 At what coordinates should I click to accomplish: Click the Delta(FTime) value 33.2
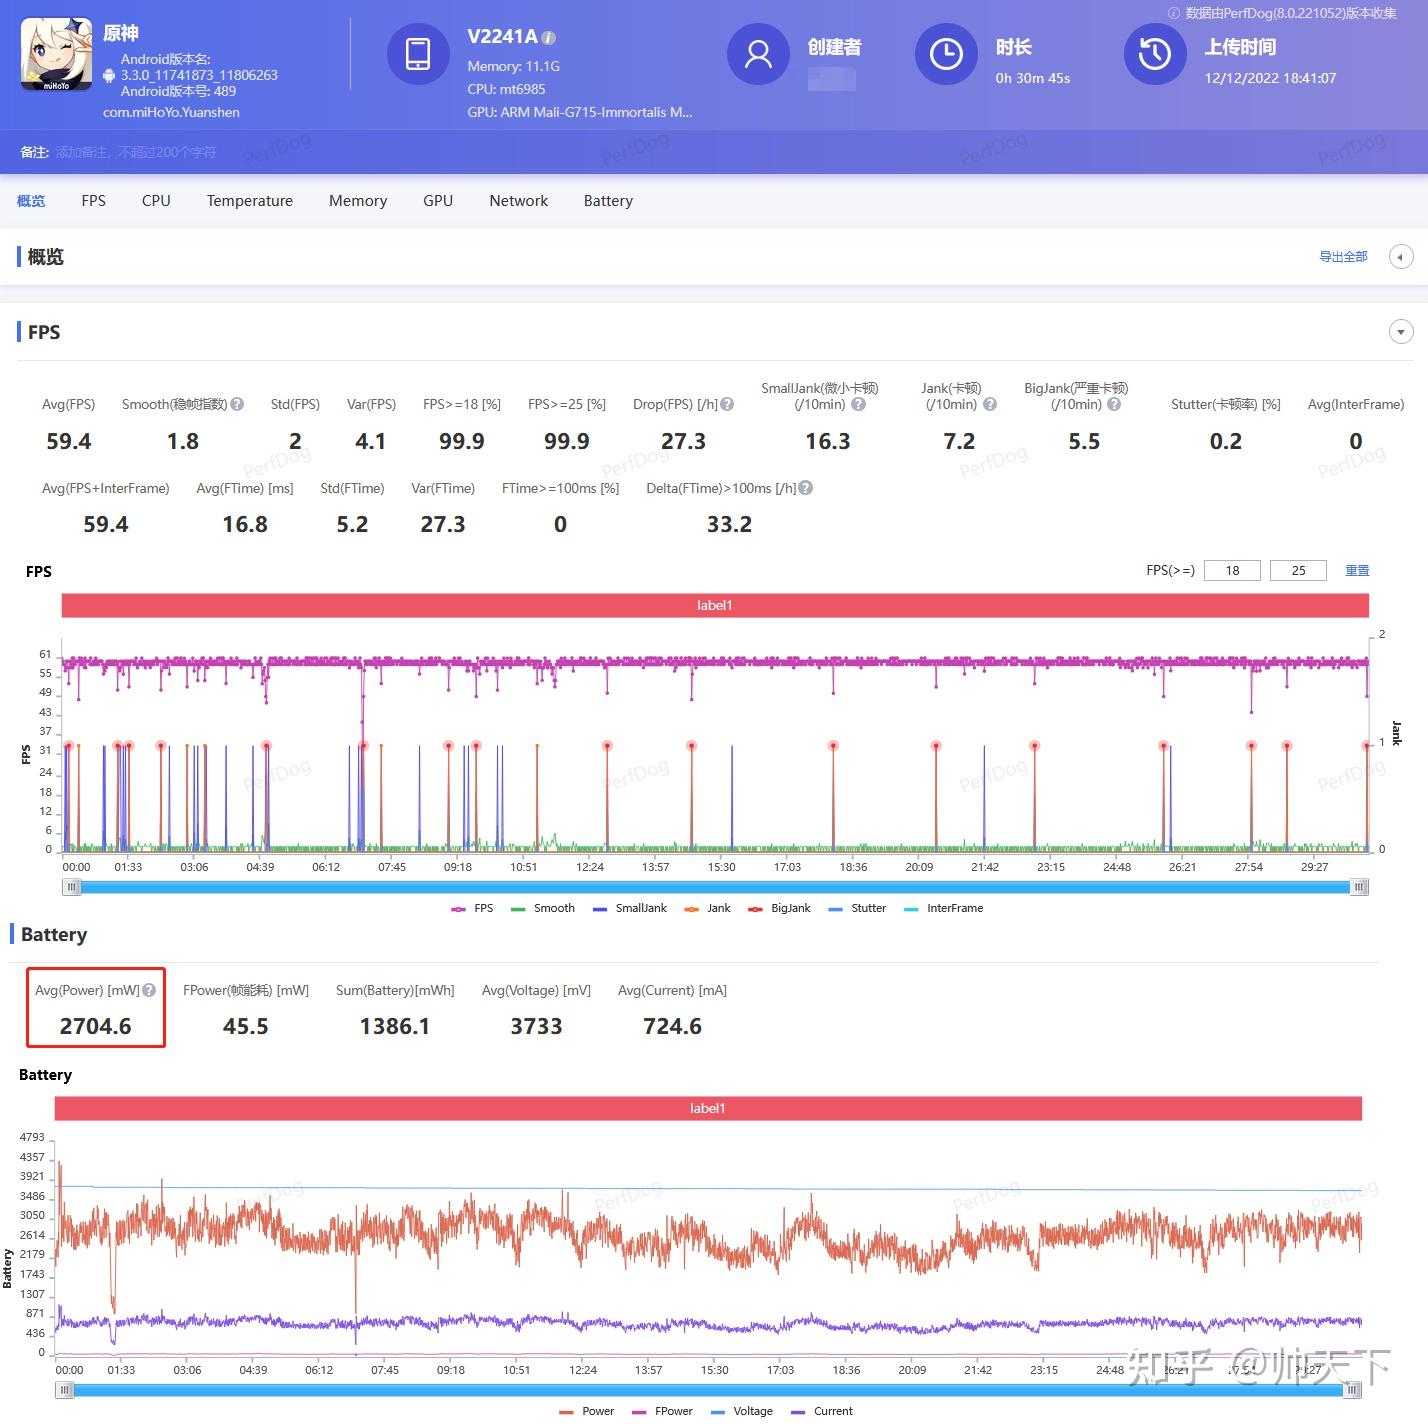[x=729, y=524]
